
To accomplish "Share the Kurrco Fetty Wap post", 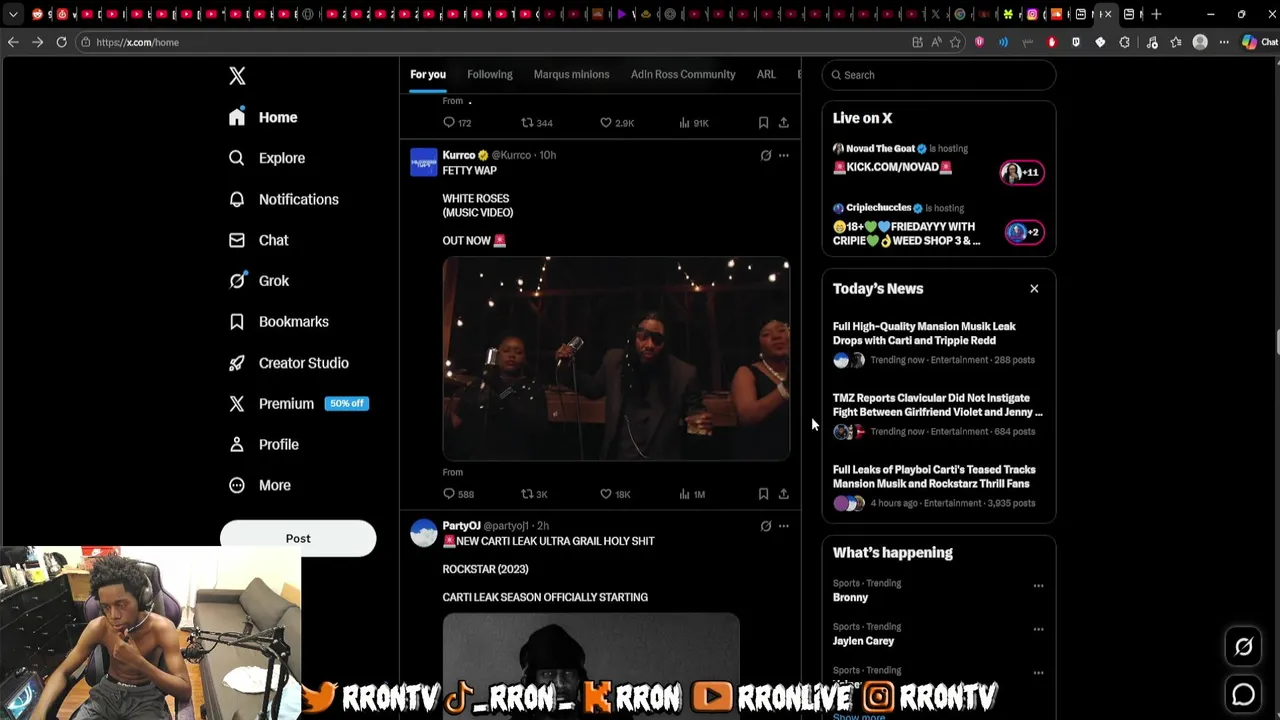I will coord(784,494).
